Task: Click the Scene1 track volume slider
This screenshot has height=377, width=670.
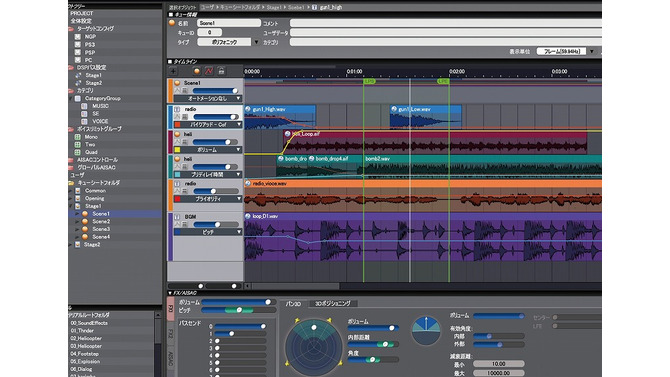Action: [x=215, y=91]
